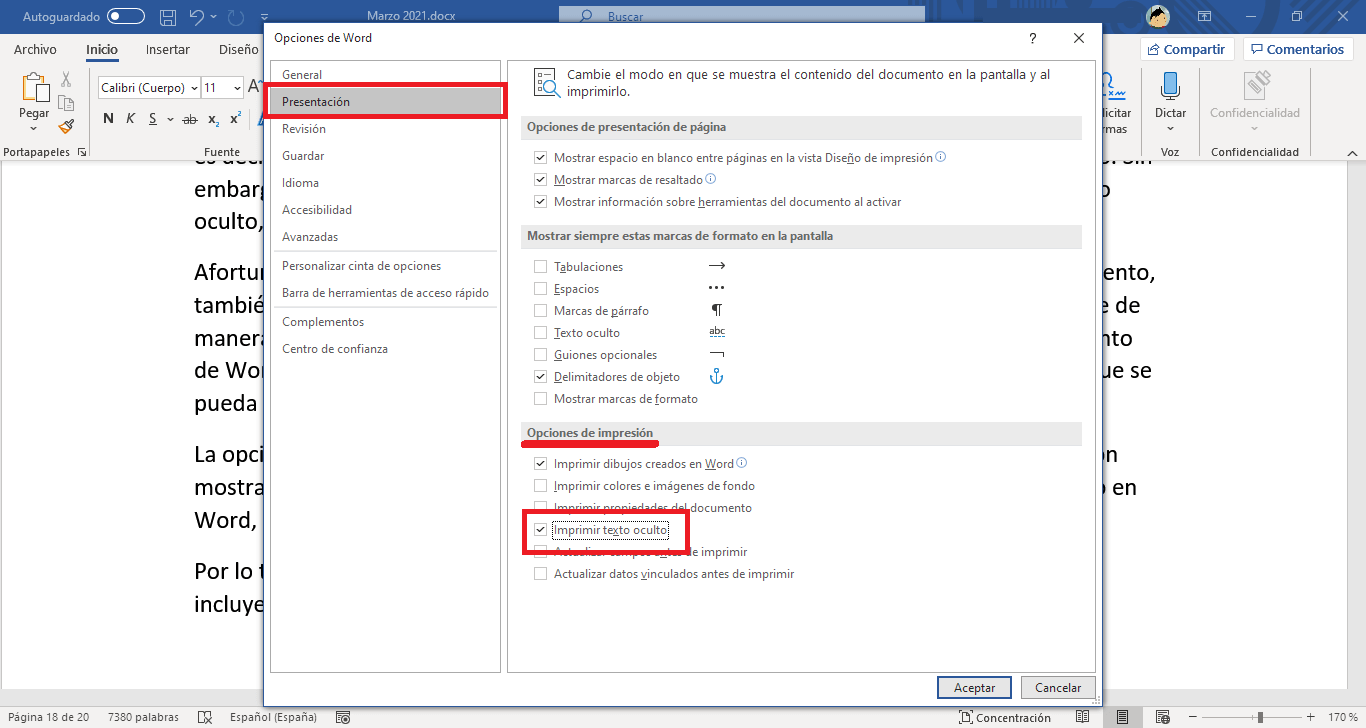1366x728 pixels.
Task: Check Actualizar datos vinculados antes de imprimir
Action: pyautogui.click(x=541, y=574)
